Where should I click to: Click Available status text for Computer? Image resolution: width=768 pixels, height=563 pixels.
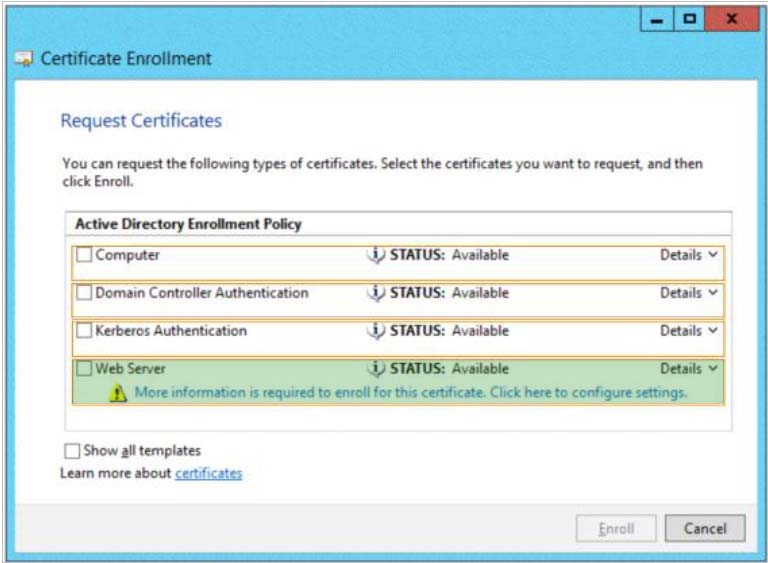coord(480,255)
